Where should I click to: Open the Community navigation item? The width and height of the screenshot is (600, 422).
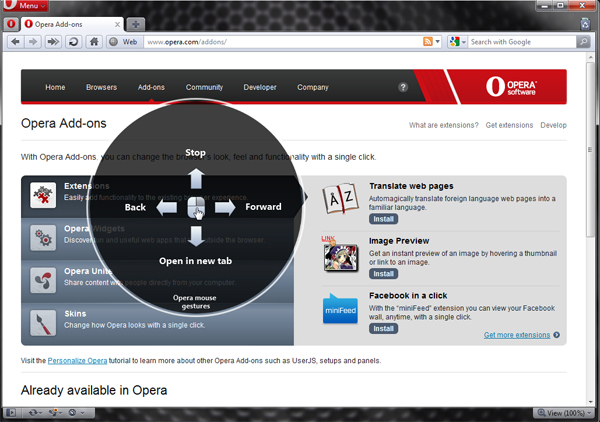click(x=204, y=87)
